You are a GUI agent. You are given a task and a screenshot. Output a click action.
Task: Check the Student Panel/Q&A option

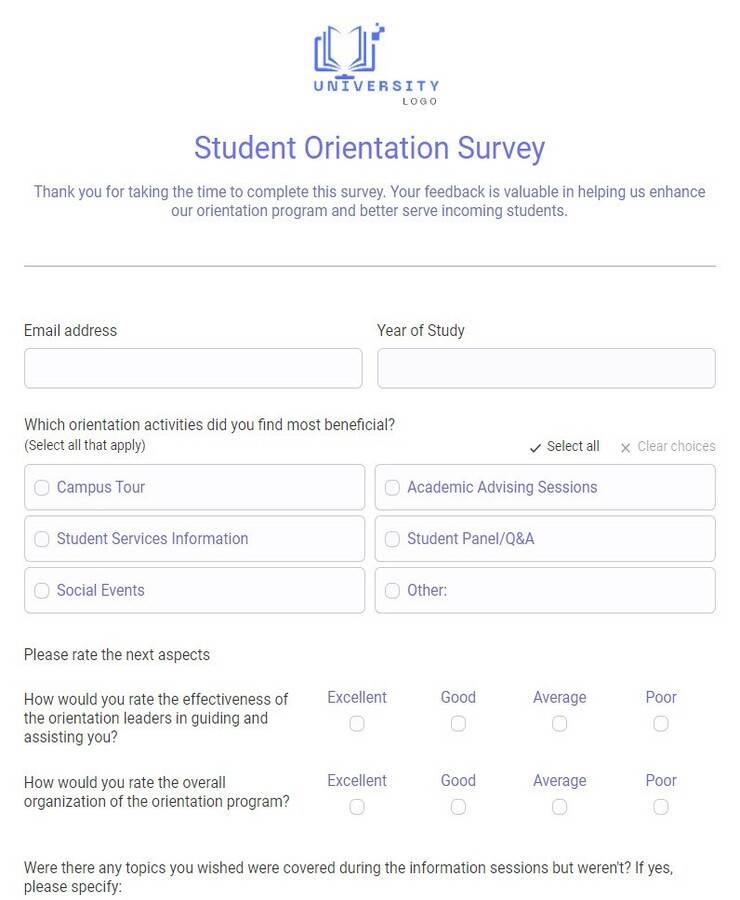392,539
